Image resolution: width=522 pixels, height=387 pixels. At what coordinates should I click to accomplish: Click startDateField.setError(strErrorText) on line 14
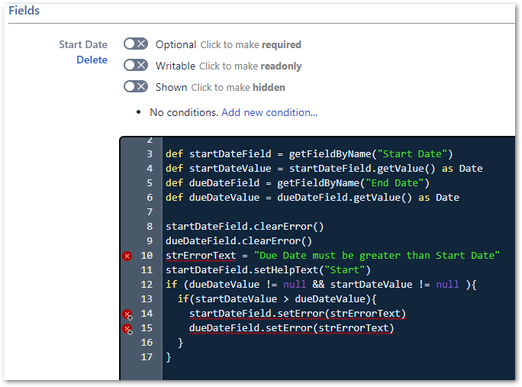298,314
